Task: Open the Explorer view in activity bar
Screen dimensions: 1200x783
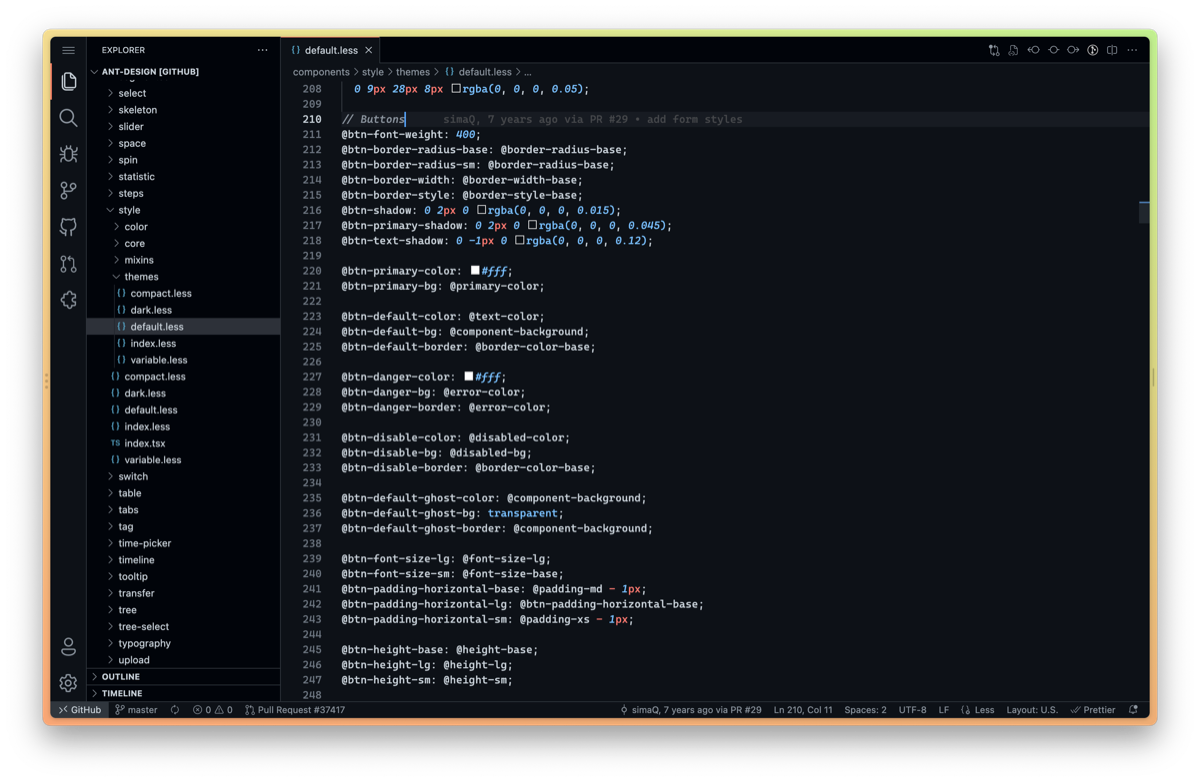Action: (x=68, y=81)
